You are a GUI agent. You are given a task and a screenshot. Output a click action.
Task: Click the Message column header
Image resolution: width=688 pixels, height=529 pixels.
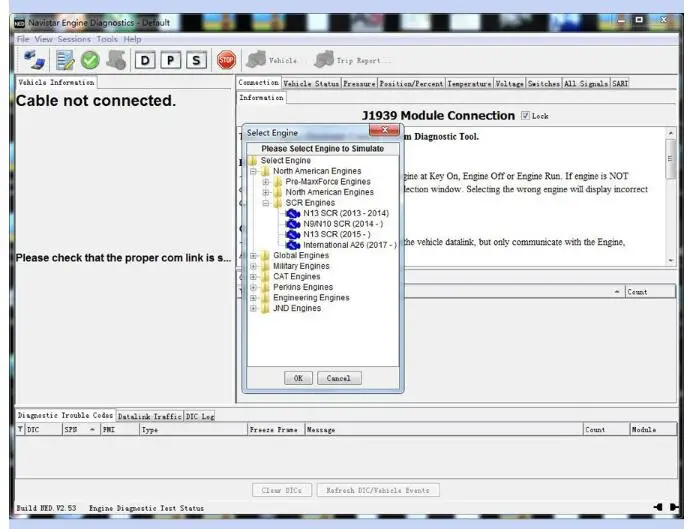coord(444,430)
